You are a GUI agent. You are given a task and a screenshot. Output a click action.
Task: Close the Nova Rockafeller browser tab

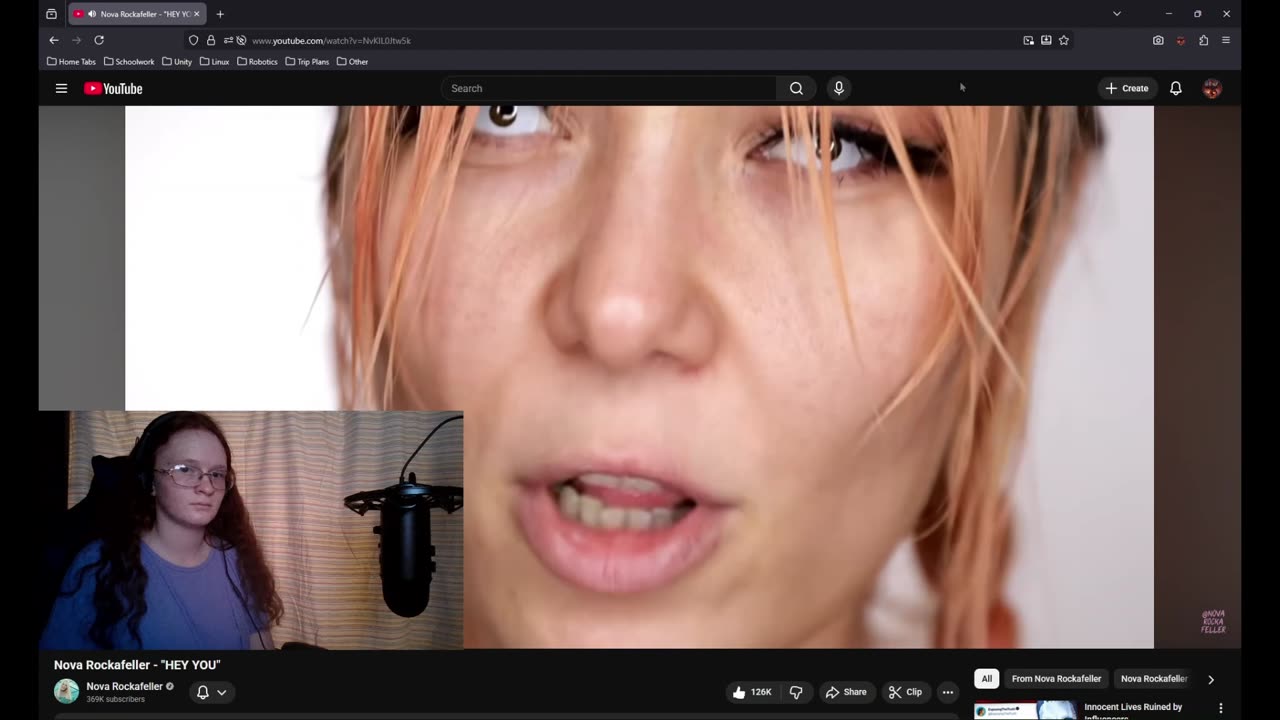tap(197, 14)
